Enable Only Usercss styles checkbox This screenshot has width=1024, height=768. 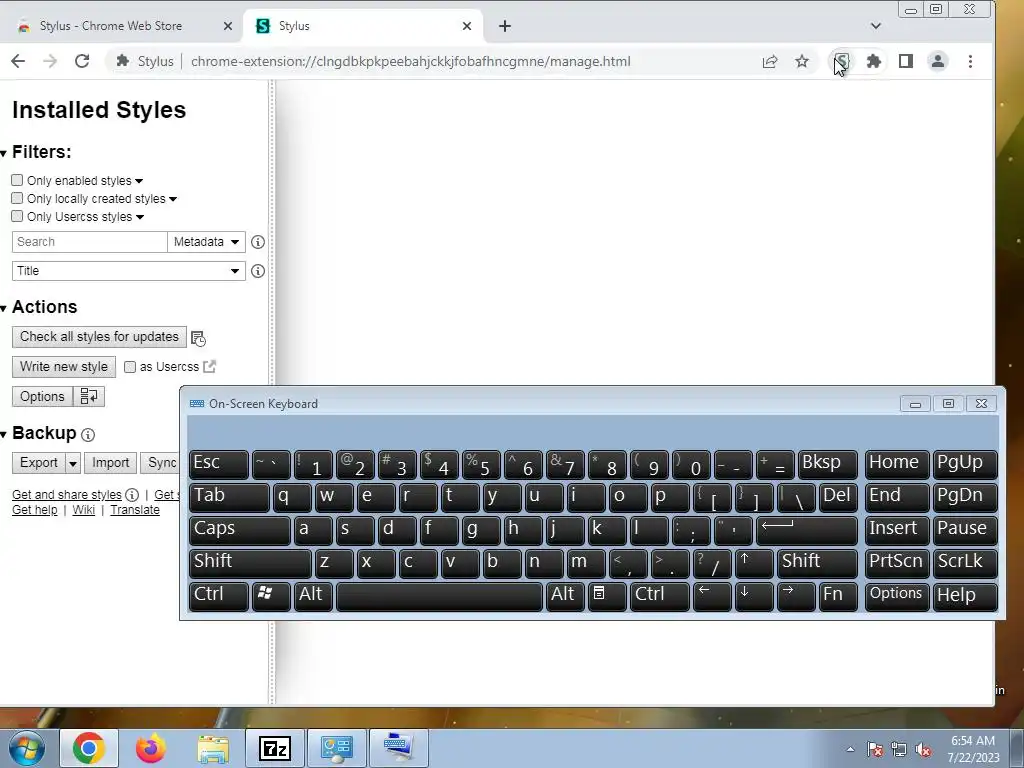click(x=17, y=216)
